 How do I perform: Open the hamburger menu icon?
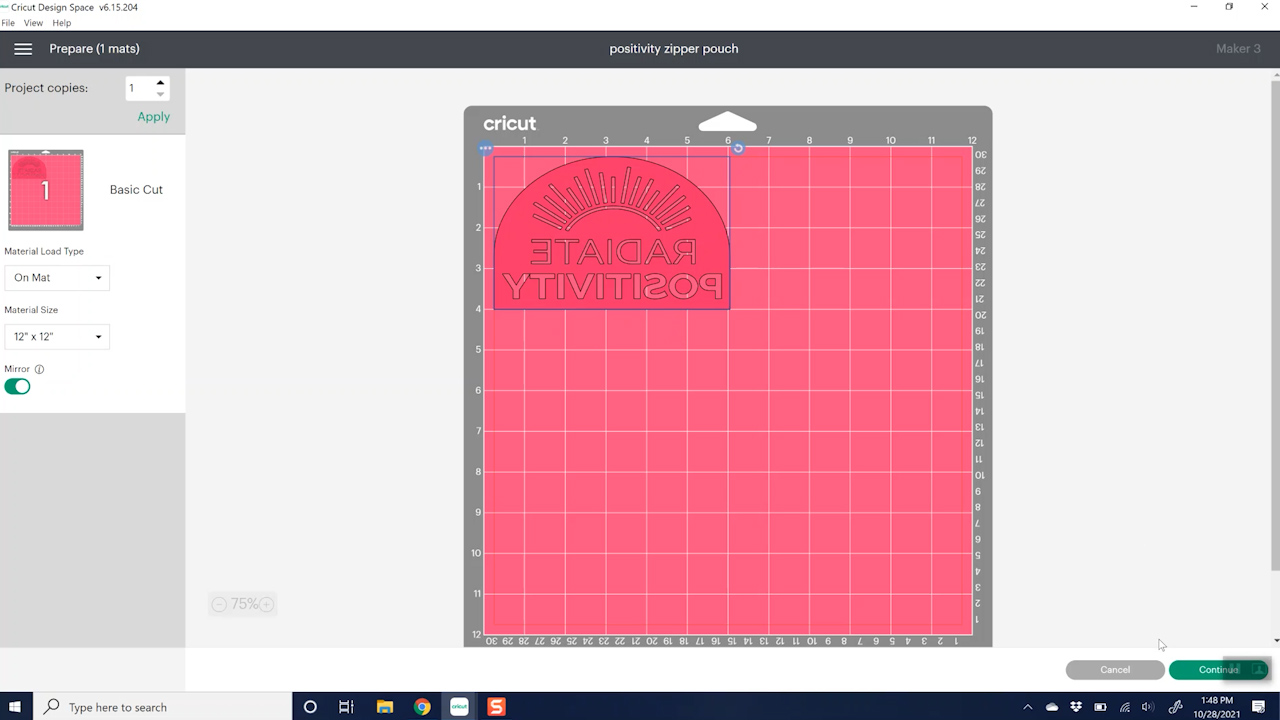[23, 49]
